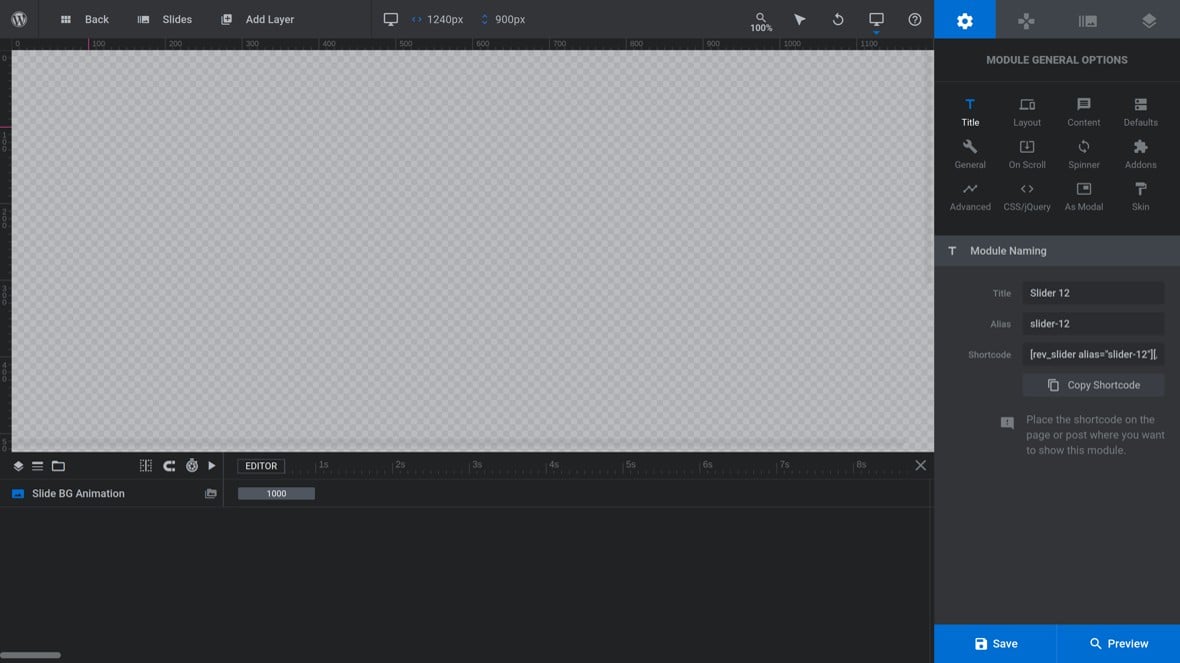Screen dimensions: 1180x663
Task: Open the responsive device view dropdown
Action: 876,20
